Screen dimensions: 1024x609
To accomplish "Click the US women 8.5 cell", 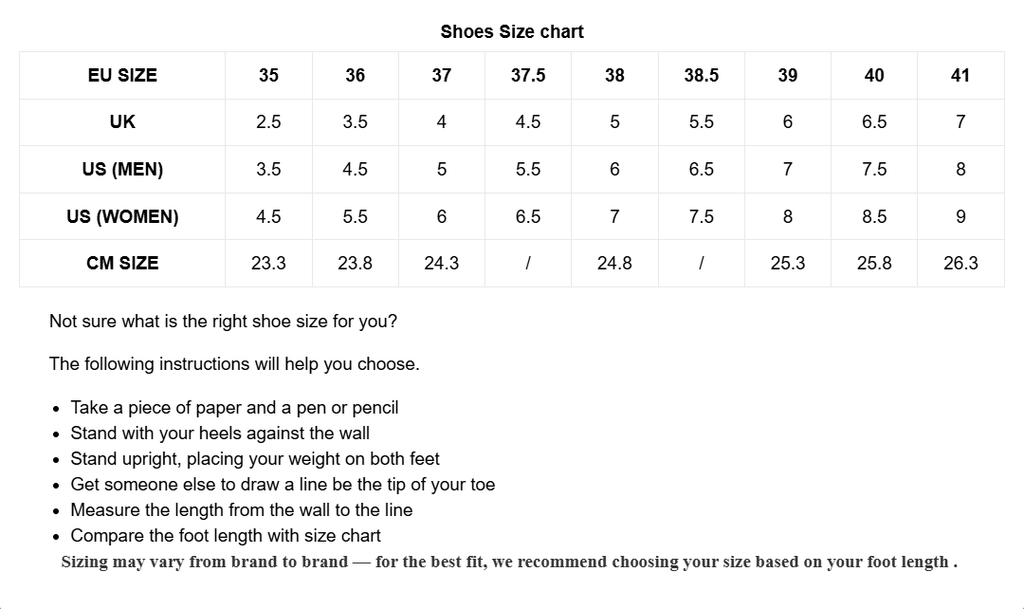I will (874, 216).
